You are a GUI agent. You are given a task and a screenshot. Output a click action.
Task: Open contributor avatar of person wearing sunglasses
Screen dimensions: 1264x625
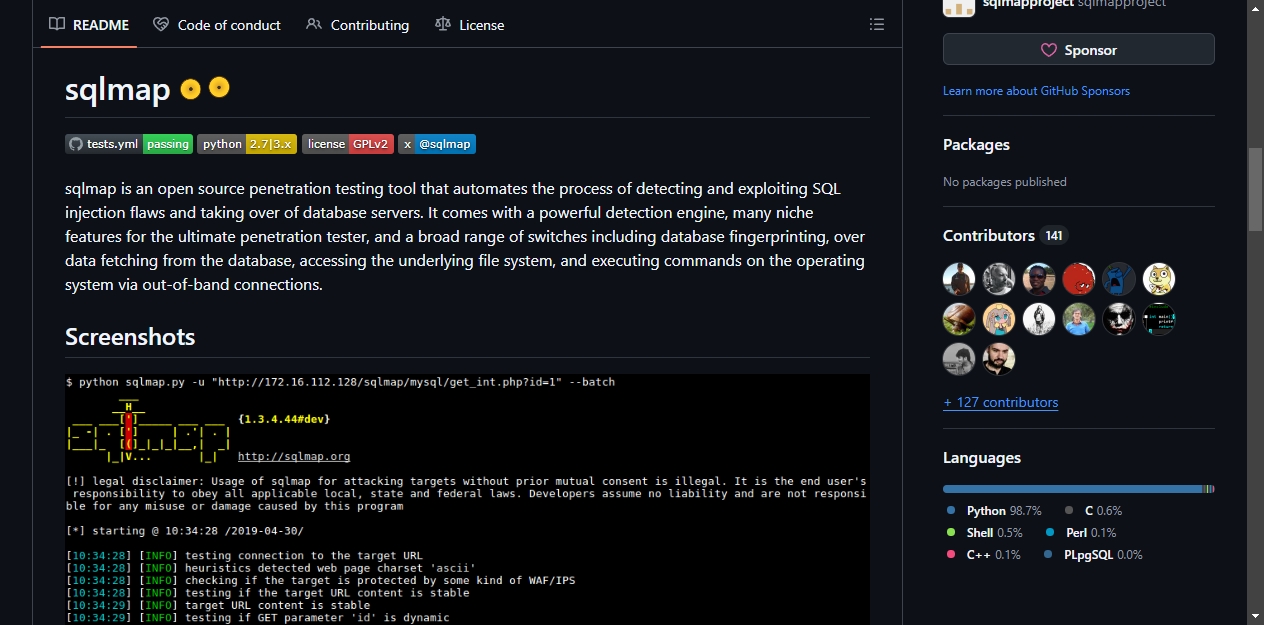(1039, 279)
